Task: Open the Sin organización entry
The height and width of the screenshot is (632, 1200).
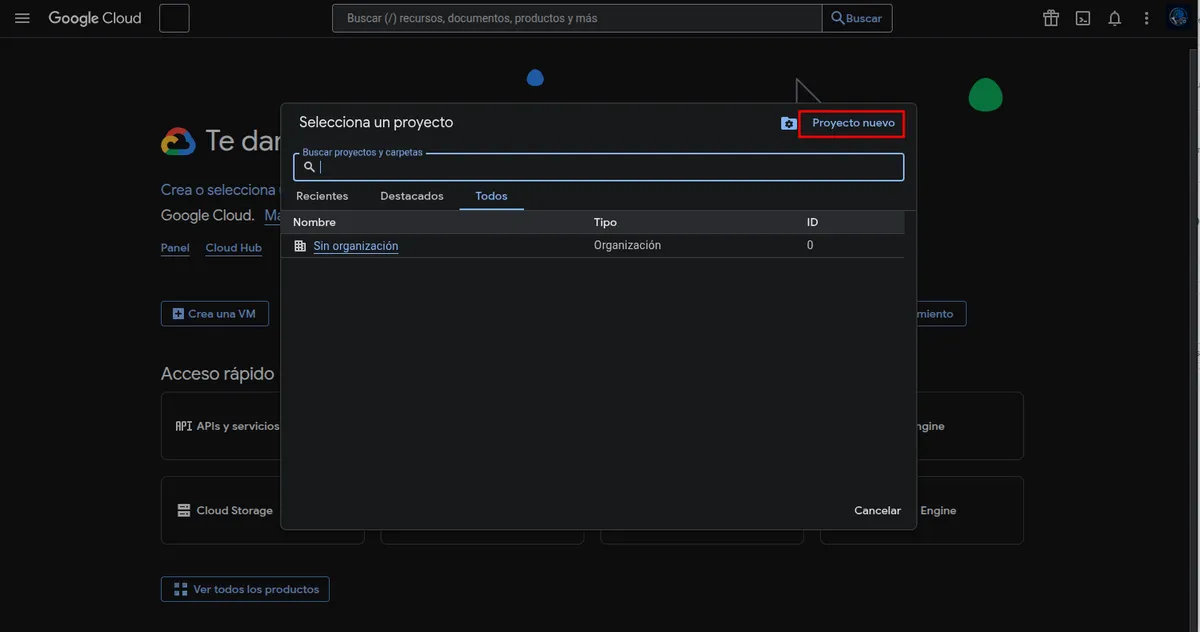Action: pyautogui.click(x=355, y=246)
